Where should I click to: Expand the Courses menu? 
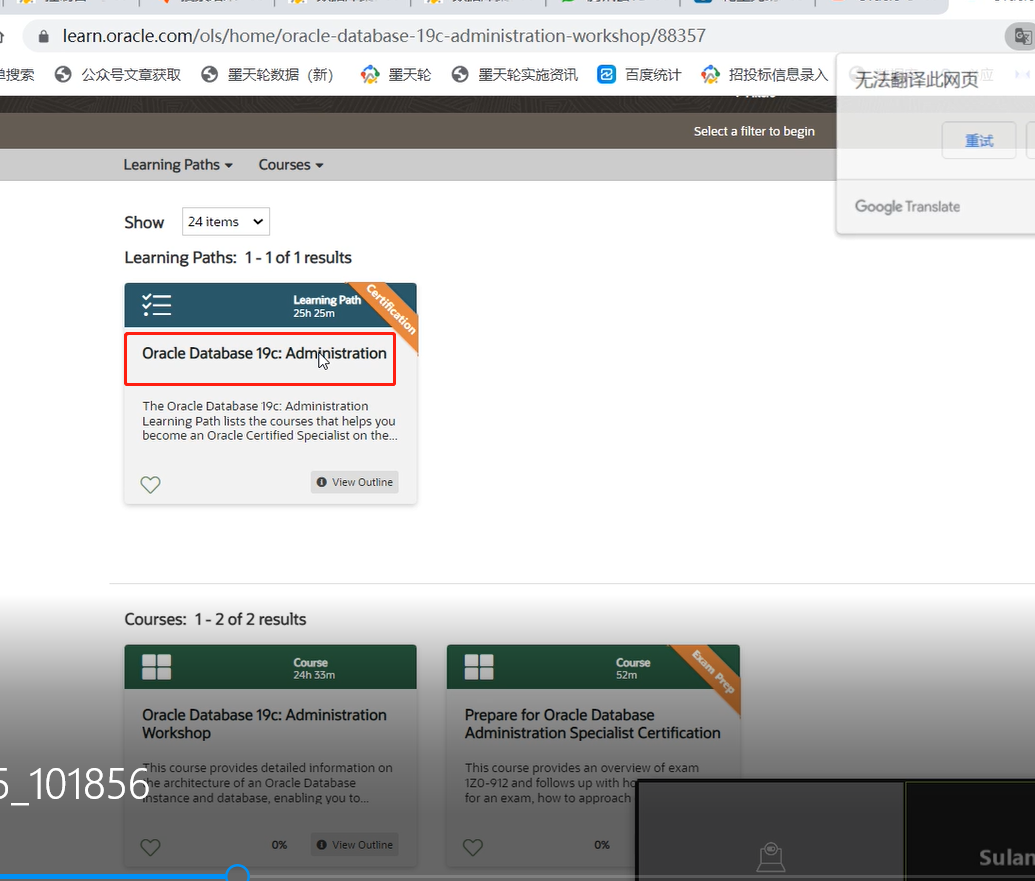point(290,165)
